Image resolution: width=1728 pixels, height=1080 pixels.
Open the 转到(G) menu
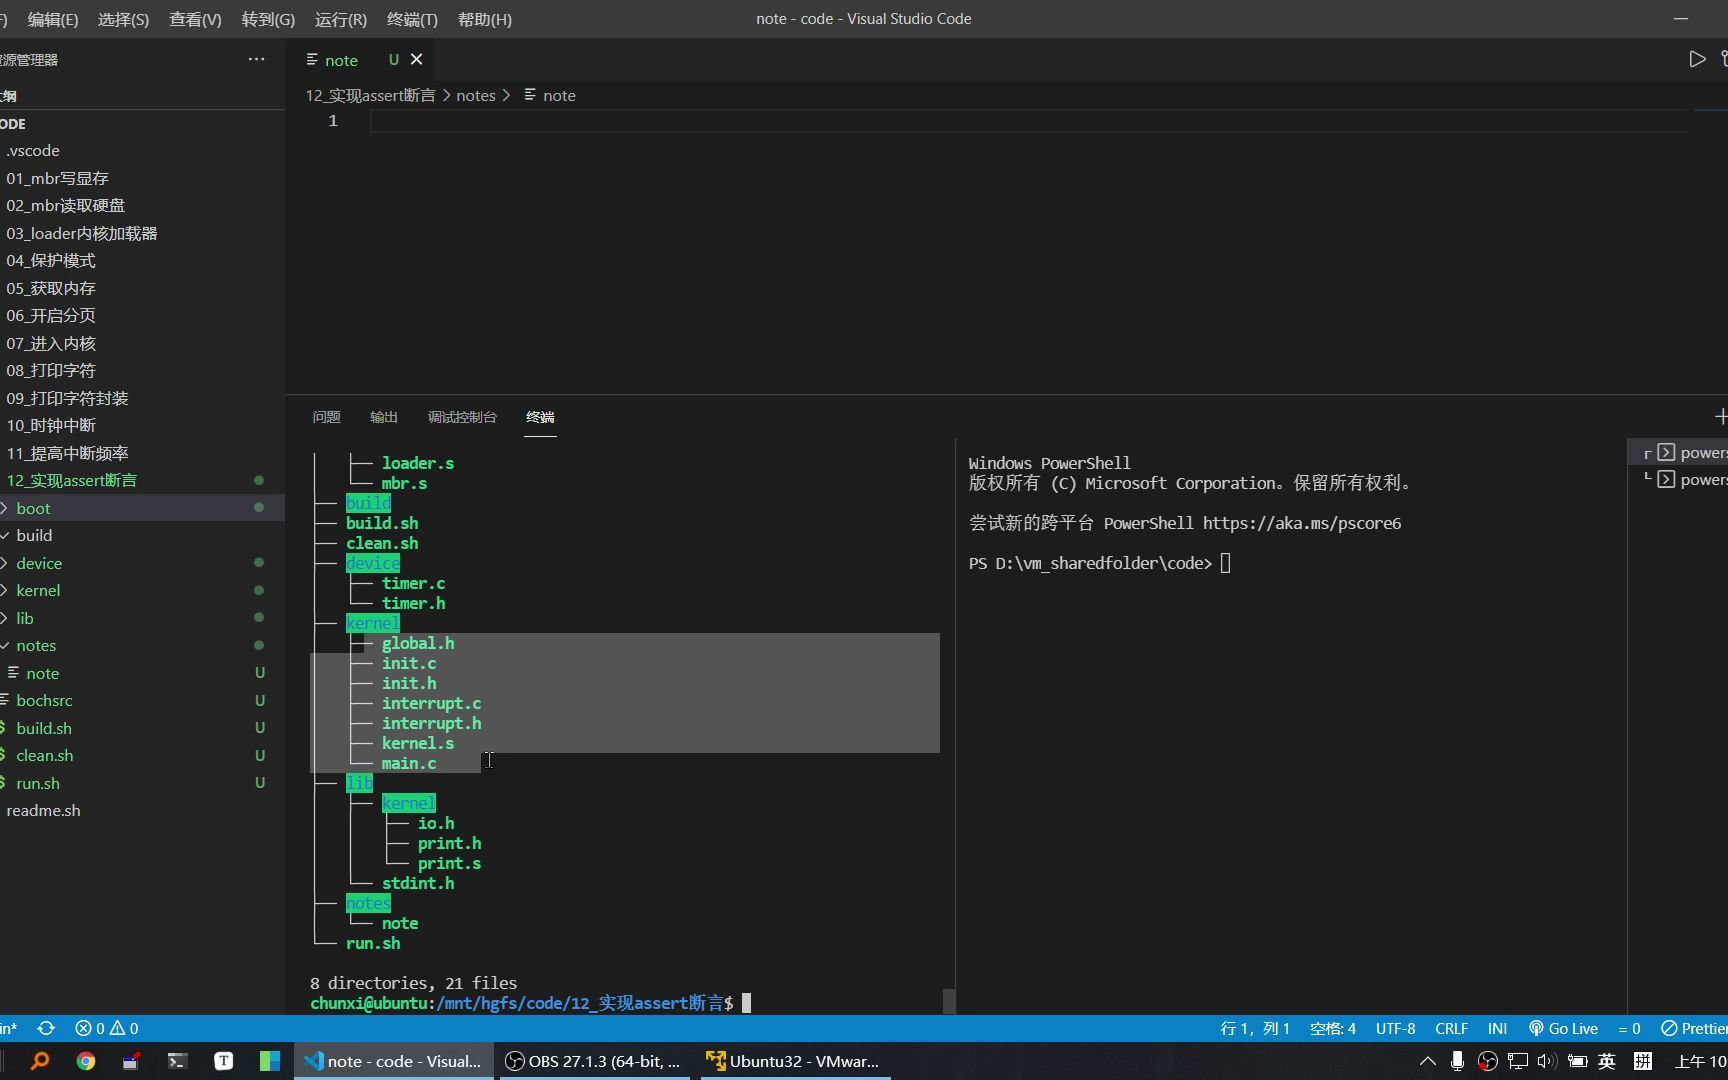click(x=268, y=19)
